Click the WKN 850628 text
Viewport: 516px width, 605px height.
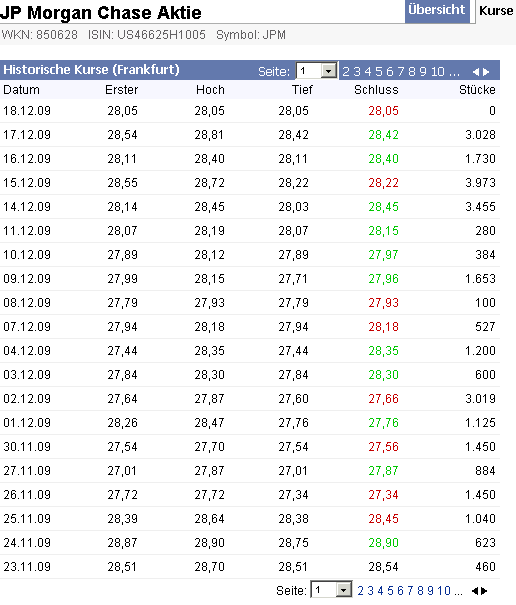[x=40, y=35]
